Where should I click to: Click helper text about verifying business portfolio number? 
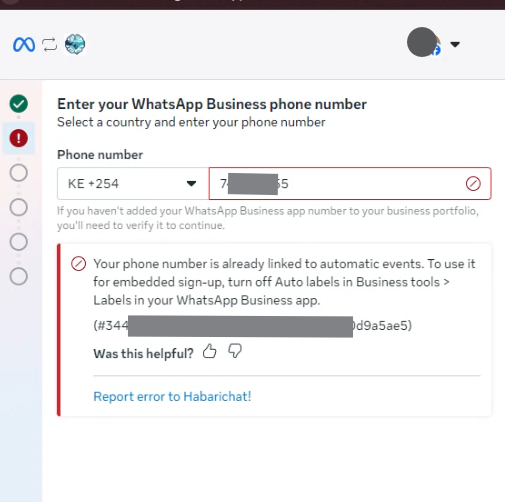tap(268, 218)
